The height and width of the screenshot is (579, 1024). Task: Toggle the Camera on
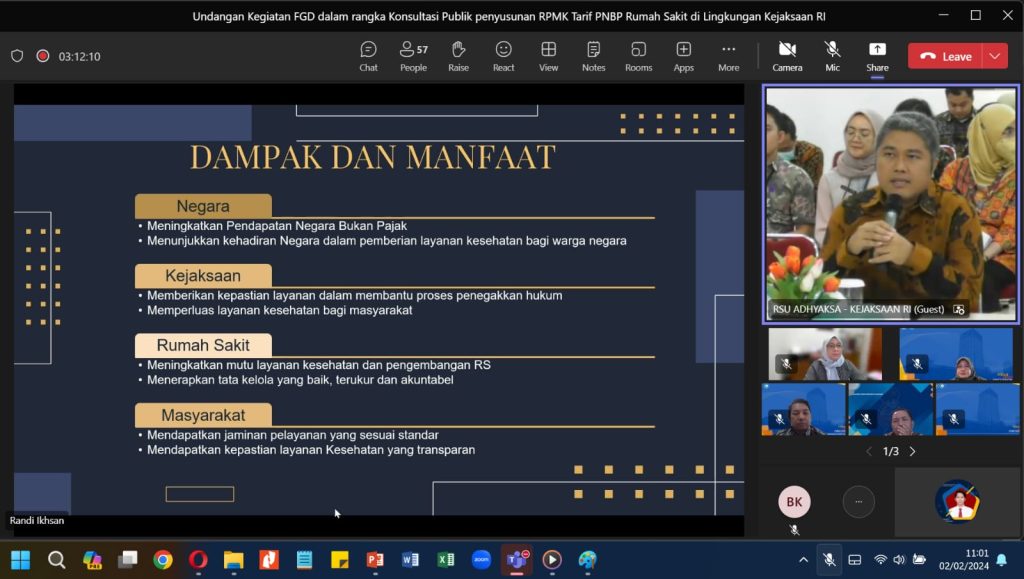(x=787, y=56)
